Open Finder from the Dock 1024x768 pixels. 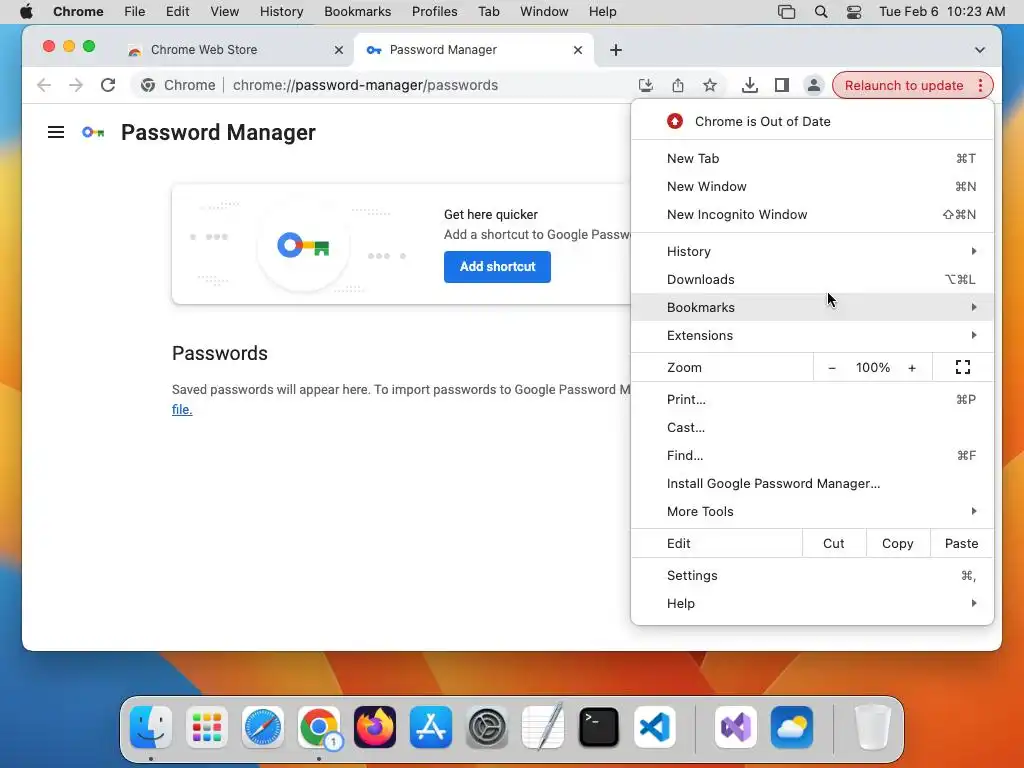click(x=151, y=727)
